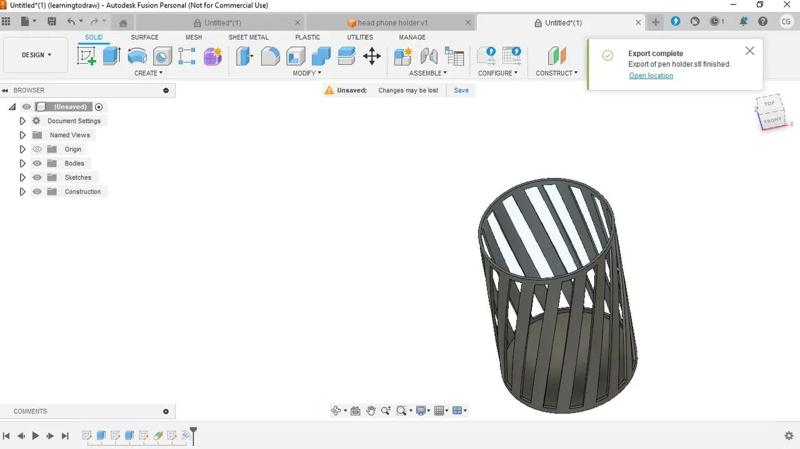
Task: Expand the Construction node
Action: (x=22, y=192)
